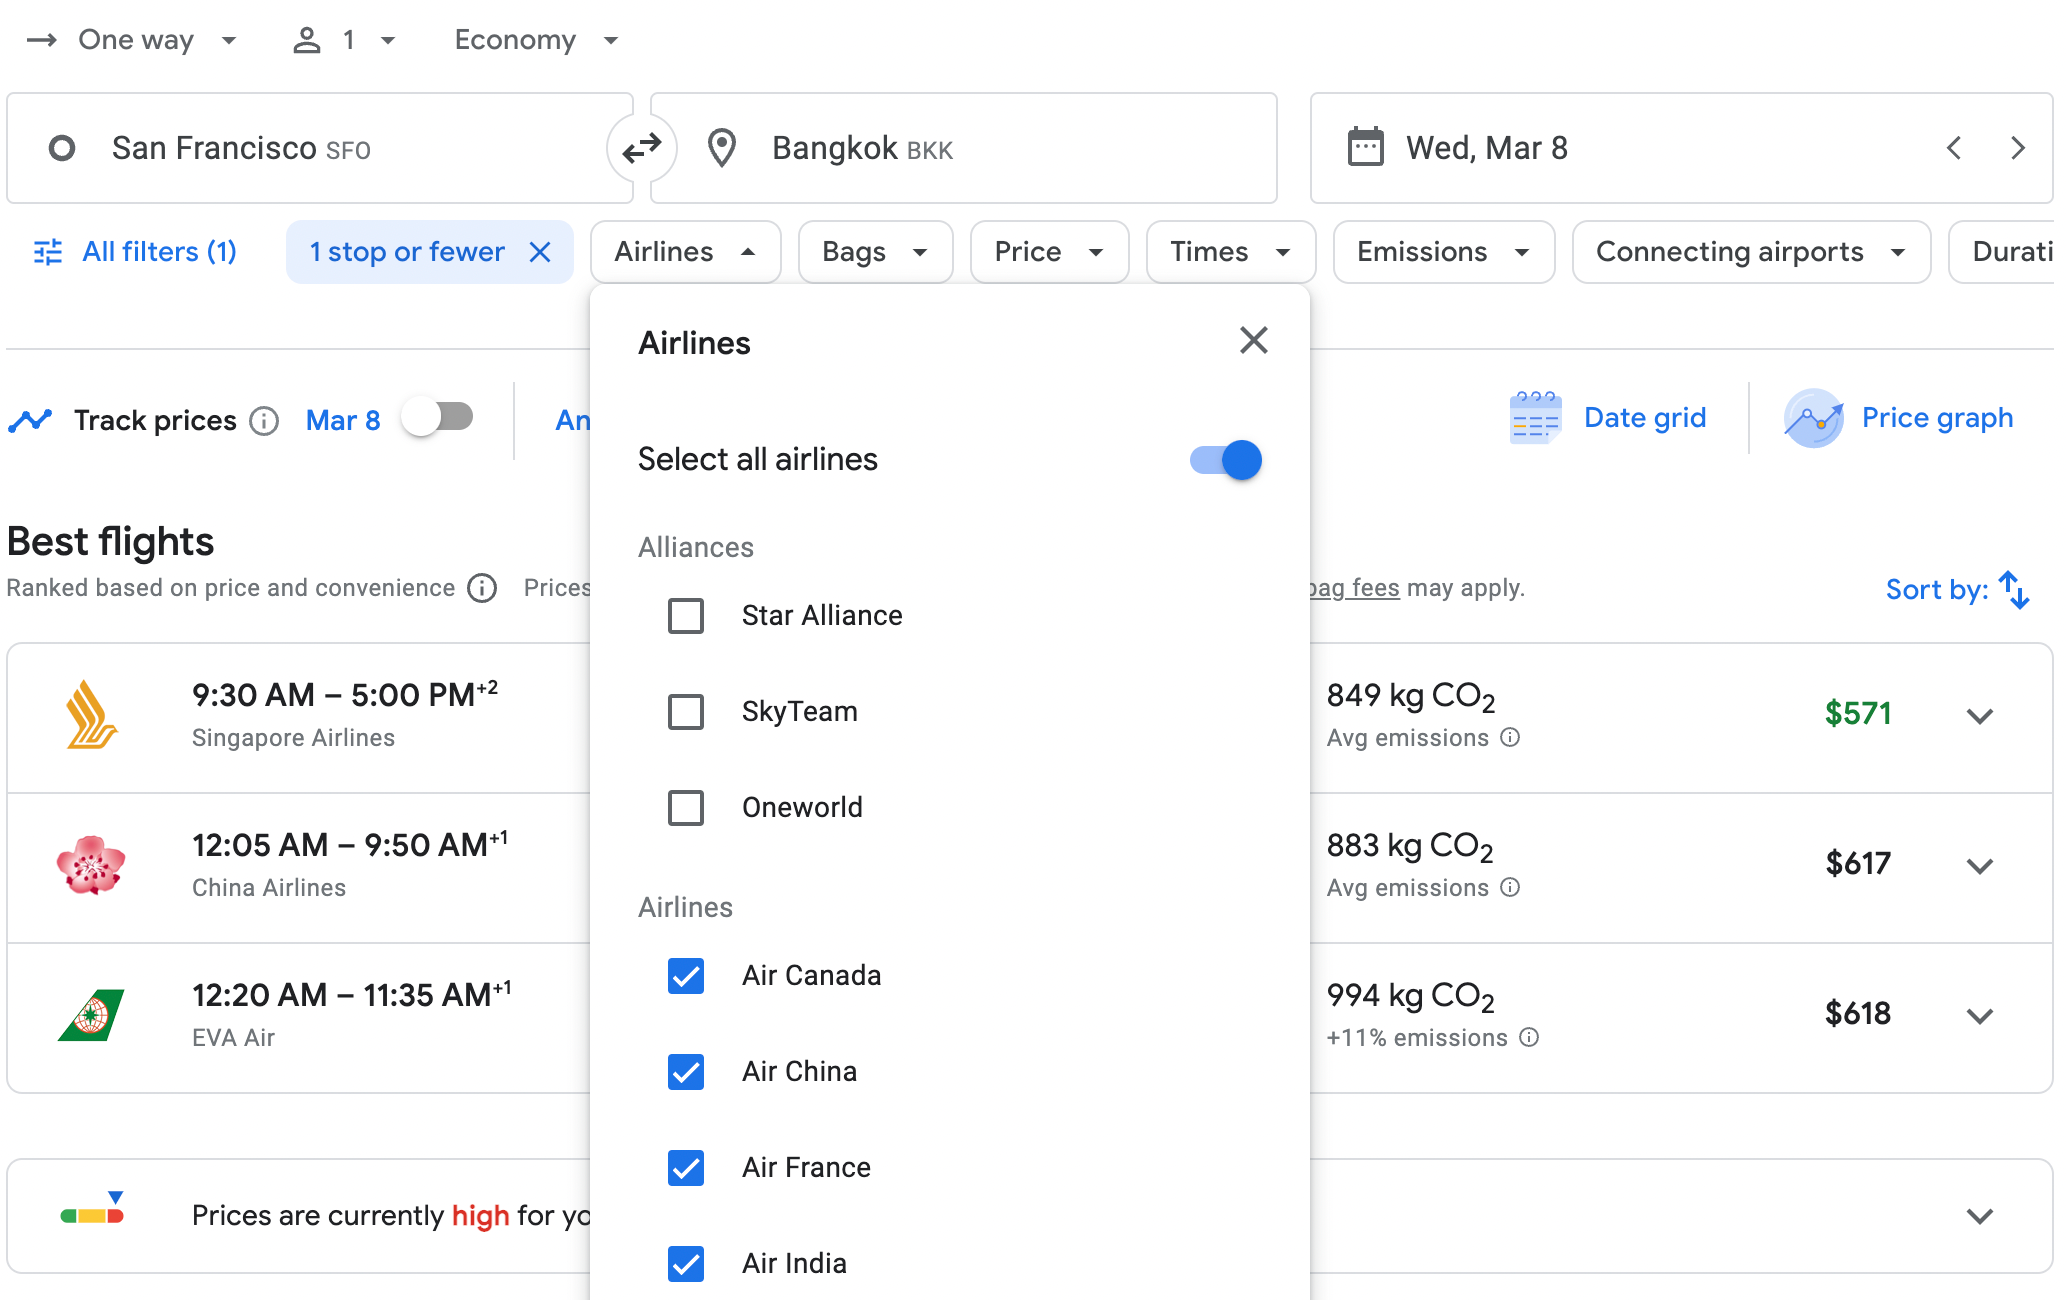
Task: Uncheck the Air Canada checkbox
Action: (686, 976)
